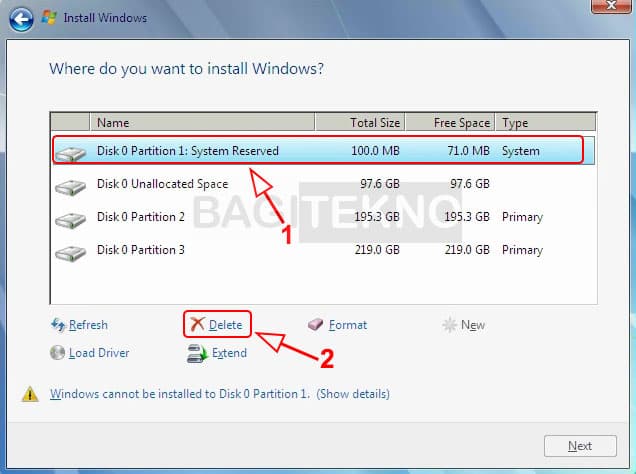Close the Install Windows dialog
The width and height of the screenshot is (636, 474).
pos(611,6)
